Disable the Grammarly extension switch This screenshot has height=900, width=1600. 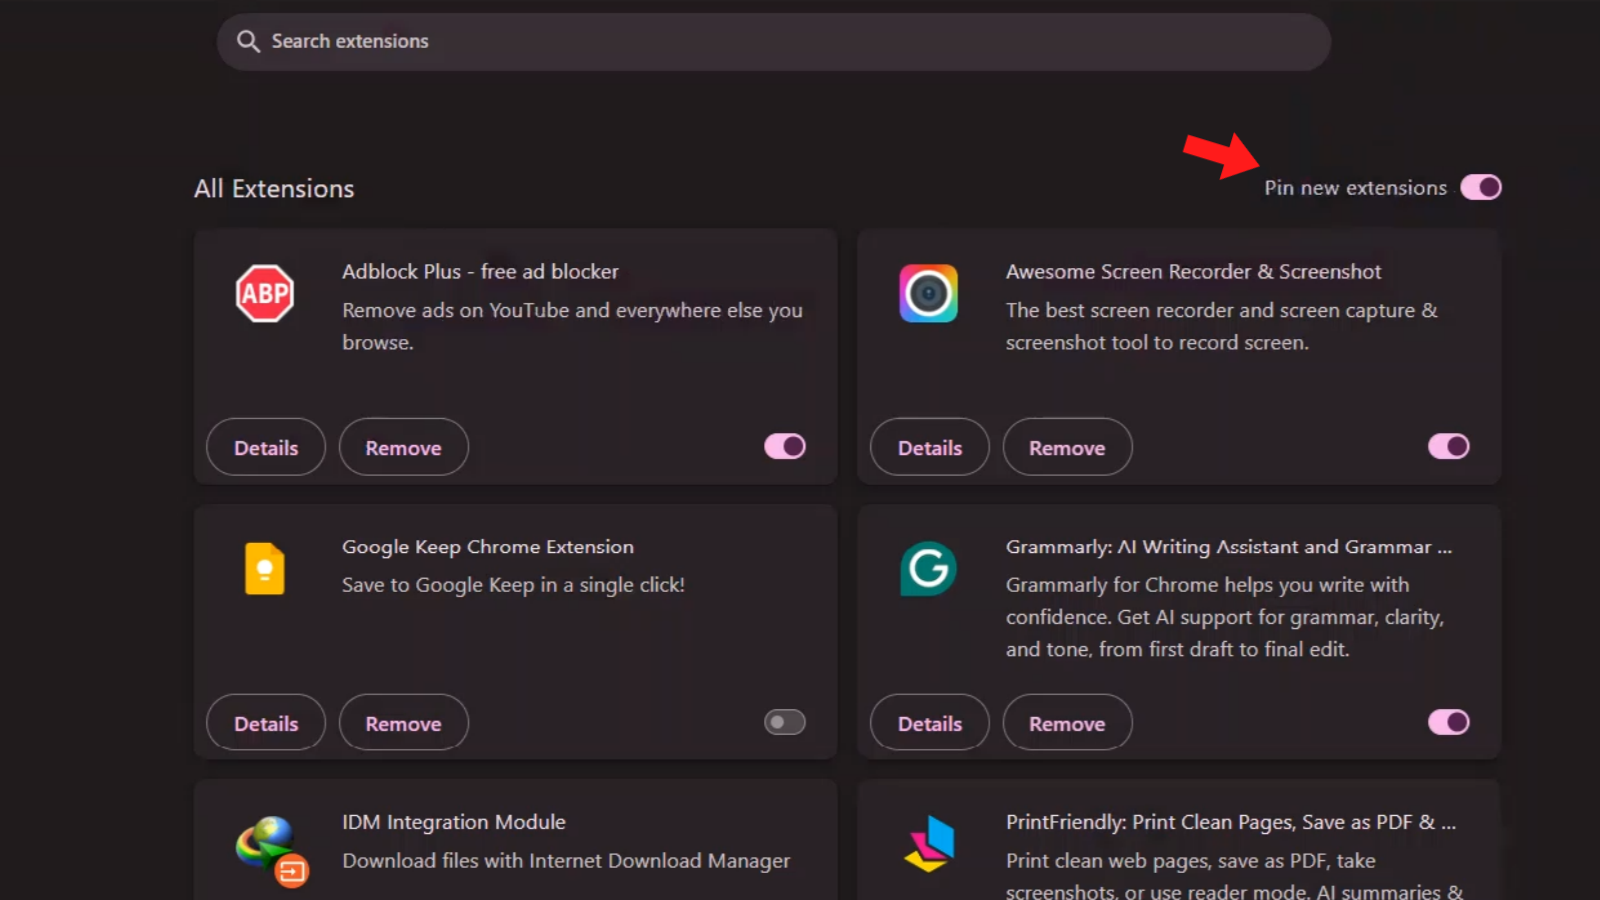tap(1449, 722)
